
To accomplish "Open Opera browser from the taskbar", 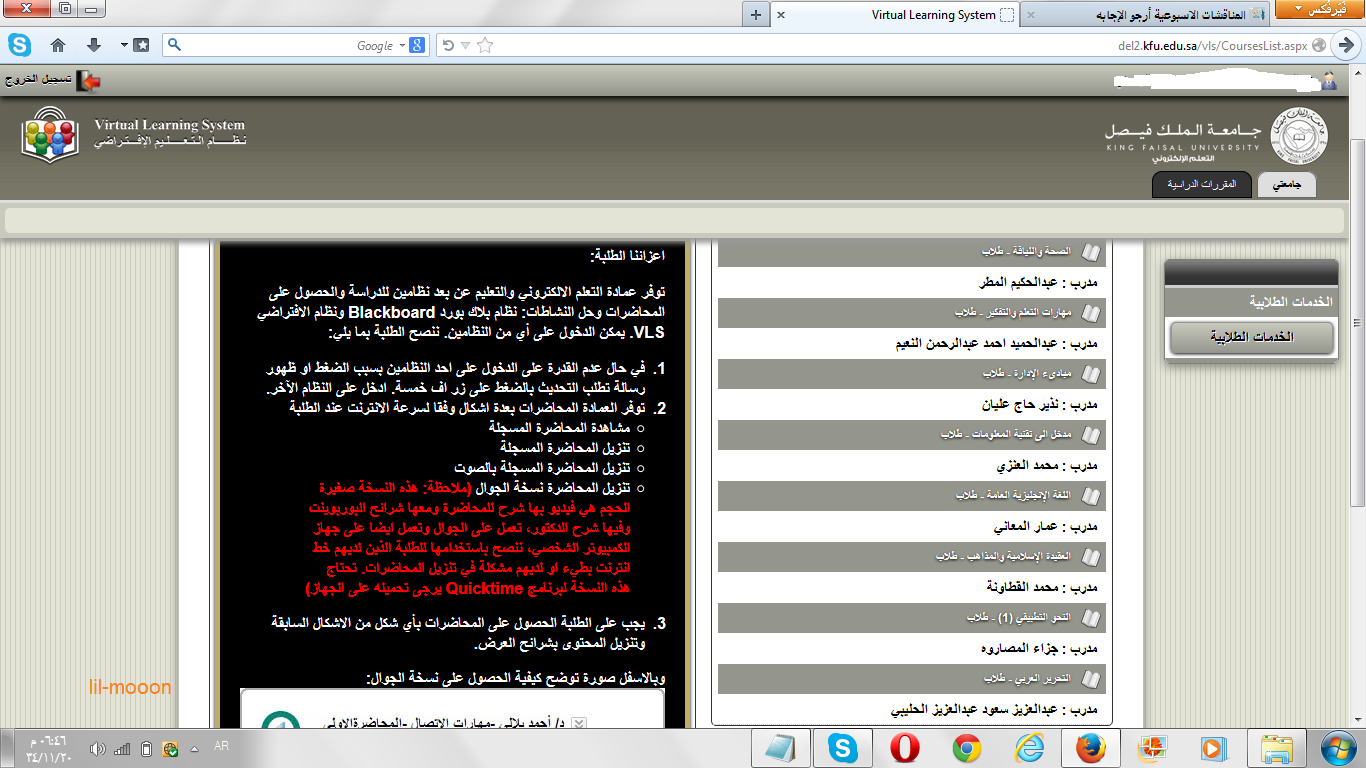I will pyautogui.click(x=905, y=748).
